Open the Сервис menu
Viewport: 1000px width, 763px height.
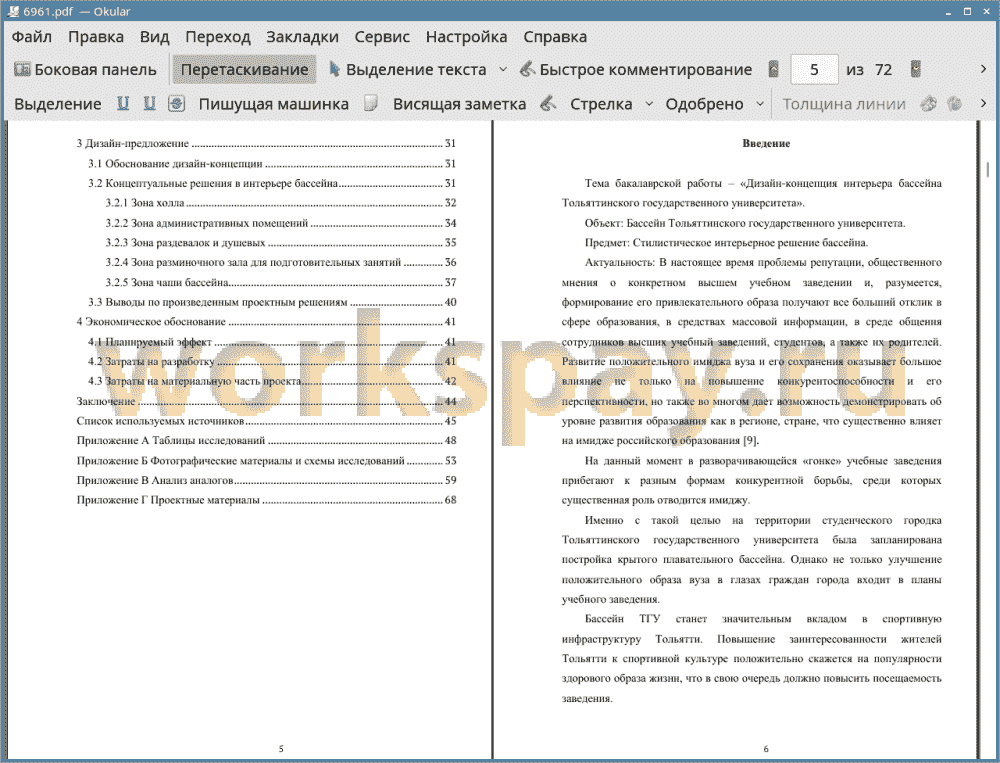(382, 37)
